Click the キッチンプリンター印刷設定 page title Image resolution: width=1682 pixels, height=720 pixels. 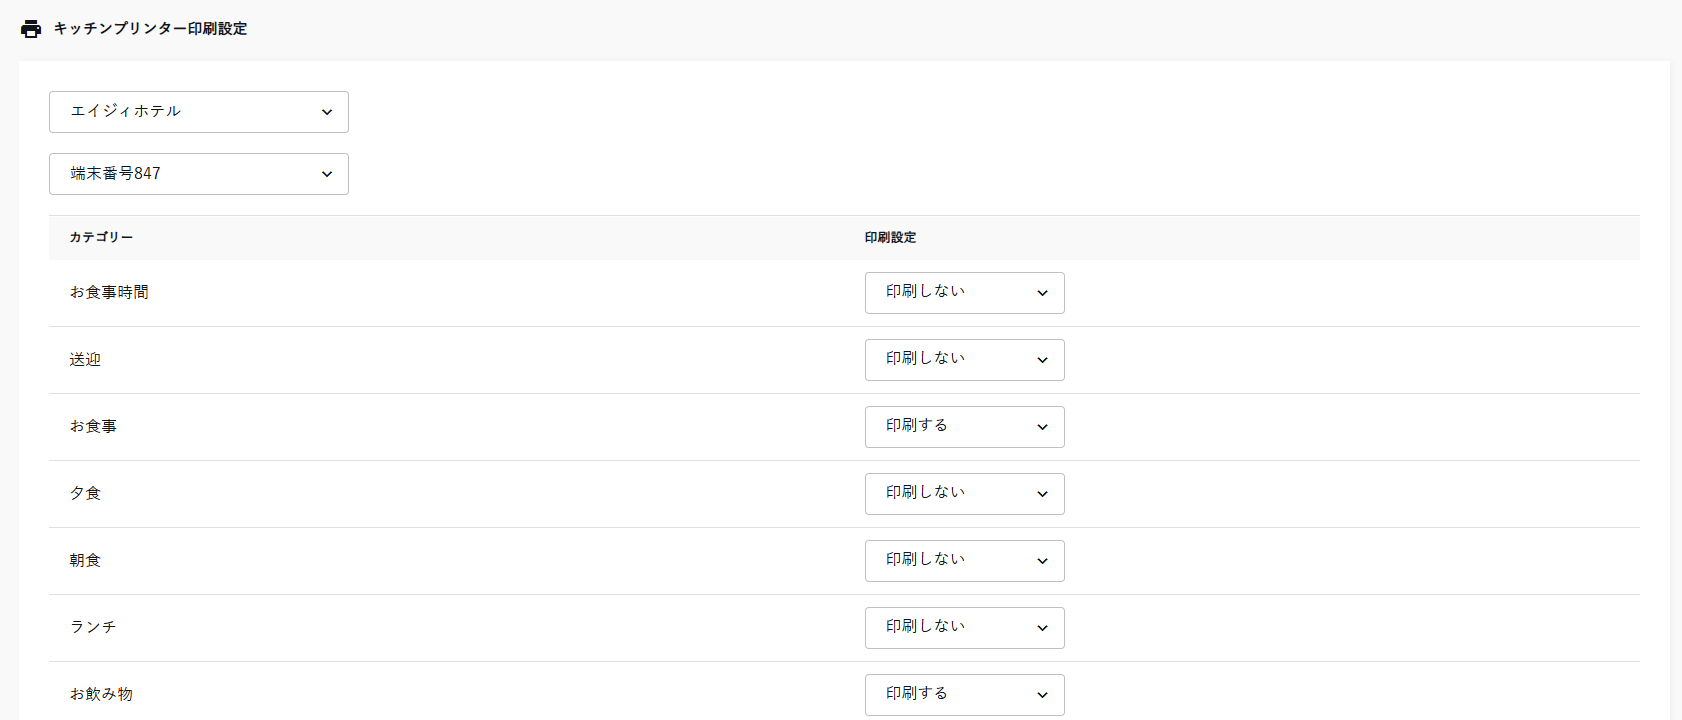click(150, 29)
